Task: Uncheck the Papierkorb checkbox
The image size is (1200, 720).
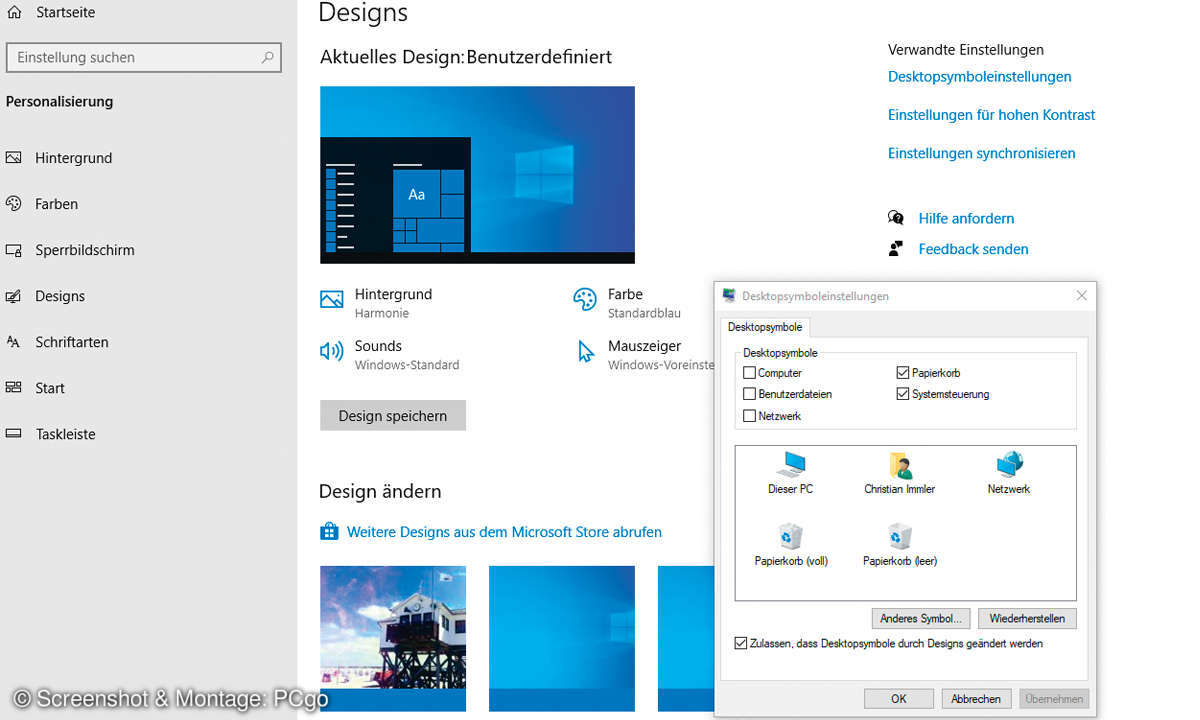Action: 904,373
